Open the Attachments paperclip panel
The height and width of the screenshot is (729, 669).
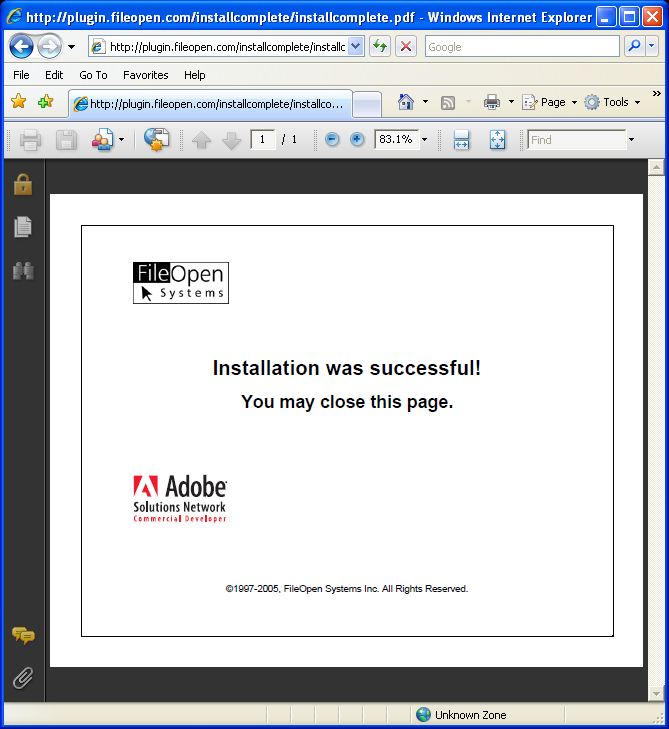pyautogui.click(x=23, y=678)
